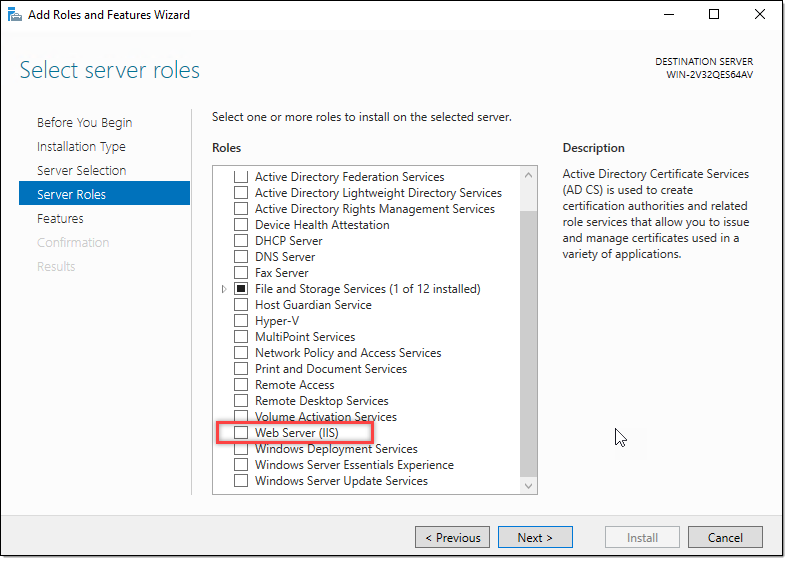Toggle File and Storage Services checkbox
Viewport: 788px width, 561px height.
point(240,289)
